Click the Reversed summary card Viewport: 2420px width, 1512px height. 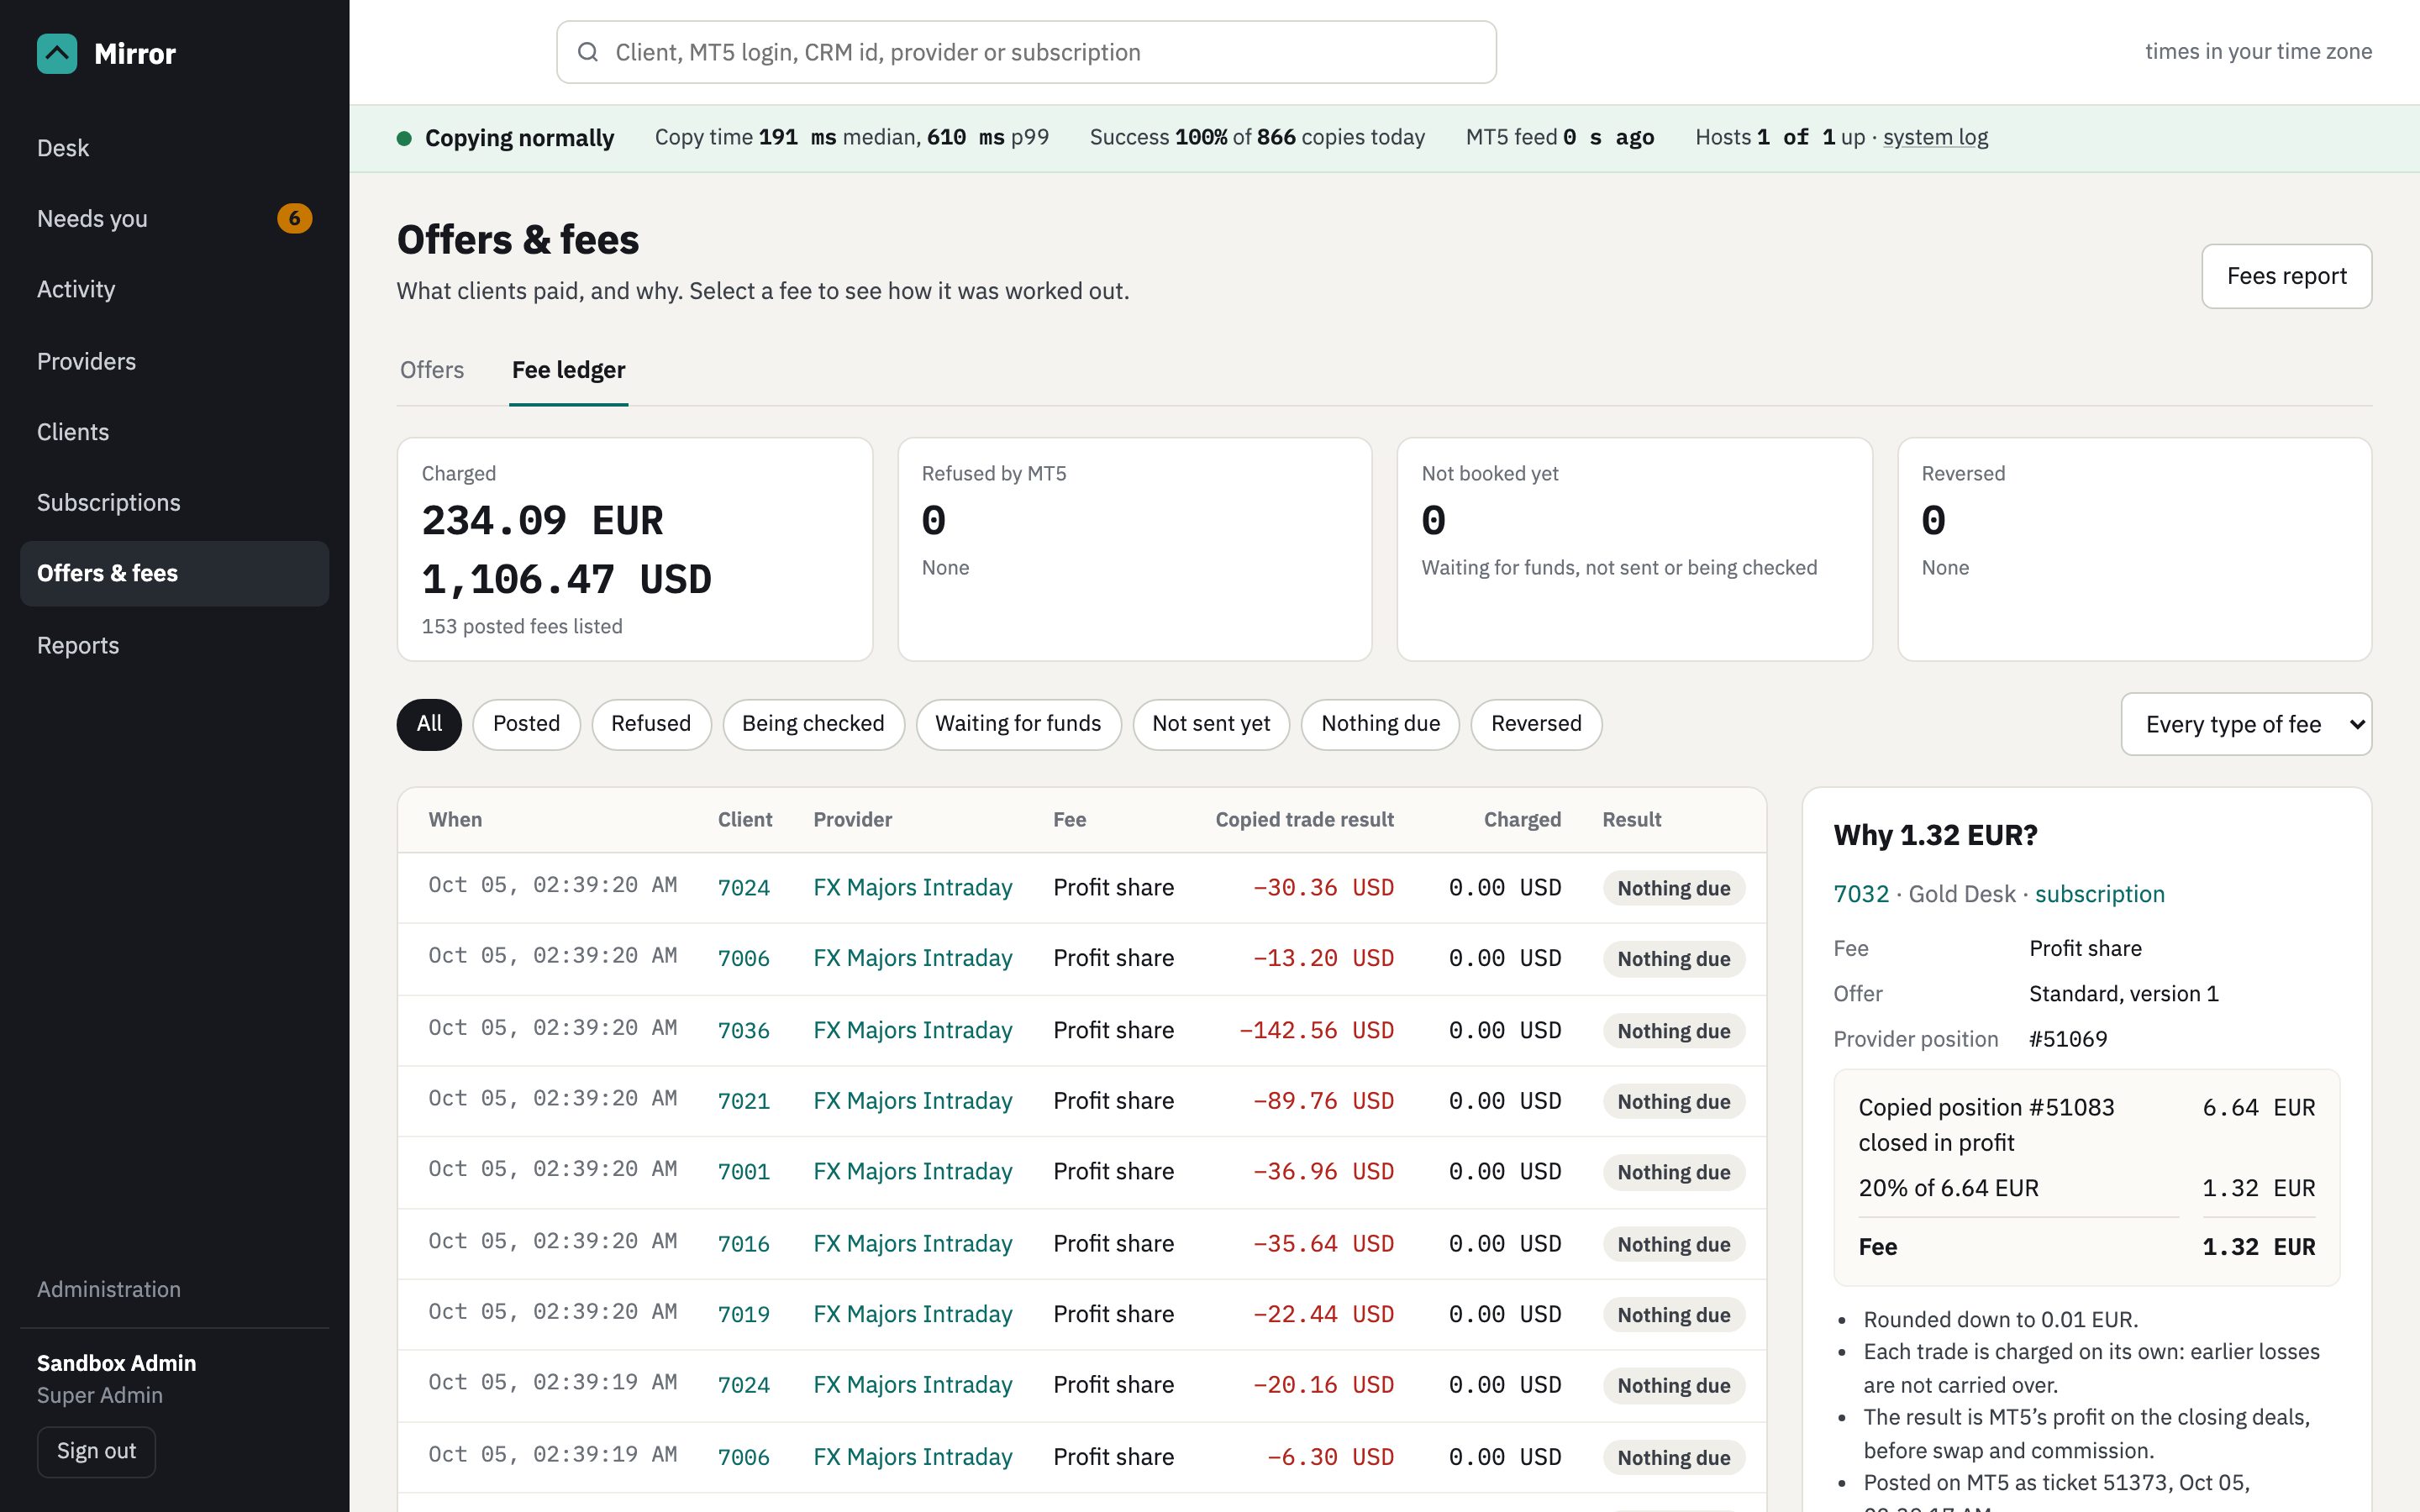pyautogui.click(x=2134, y=549)
